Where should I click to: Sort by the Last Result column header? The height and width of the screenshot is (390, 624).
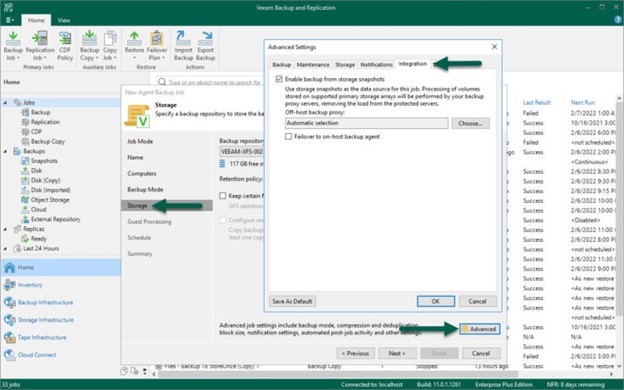(536, 103)
